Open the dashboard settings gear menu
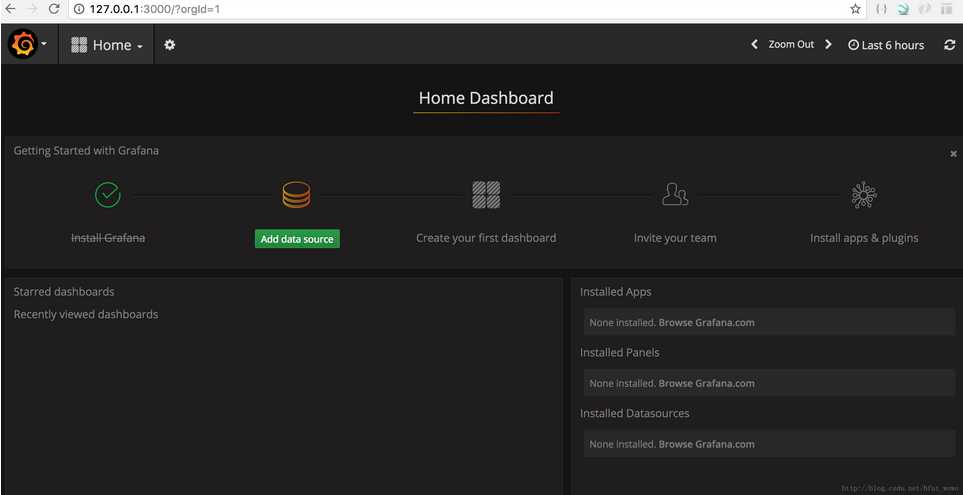 pyautogui.click(x=170, y=45)
